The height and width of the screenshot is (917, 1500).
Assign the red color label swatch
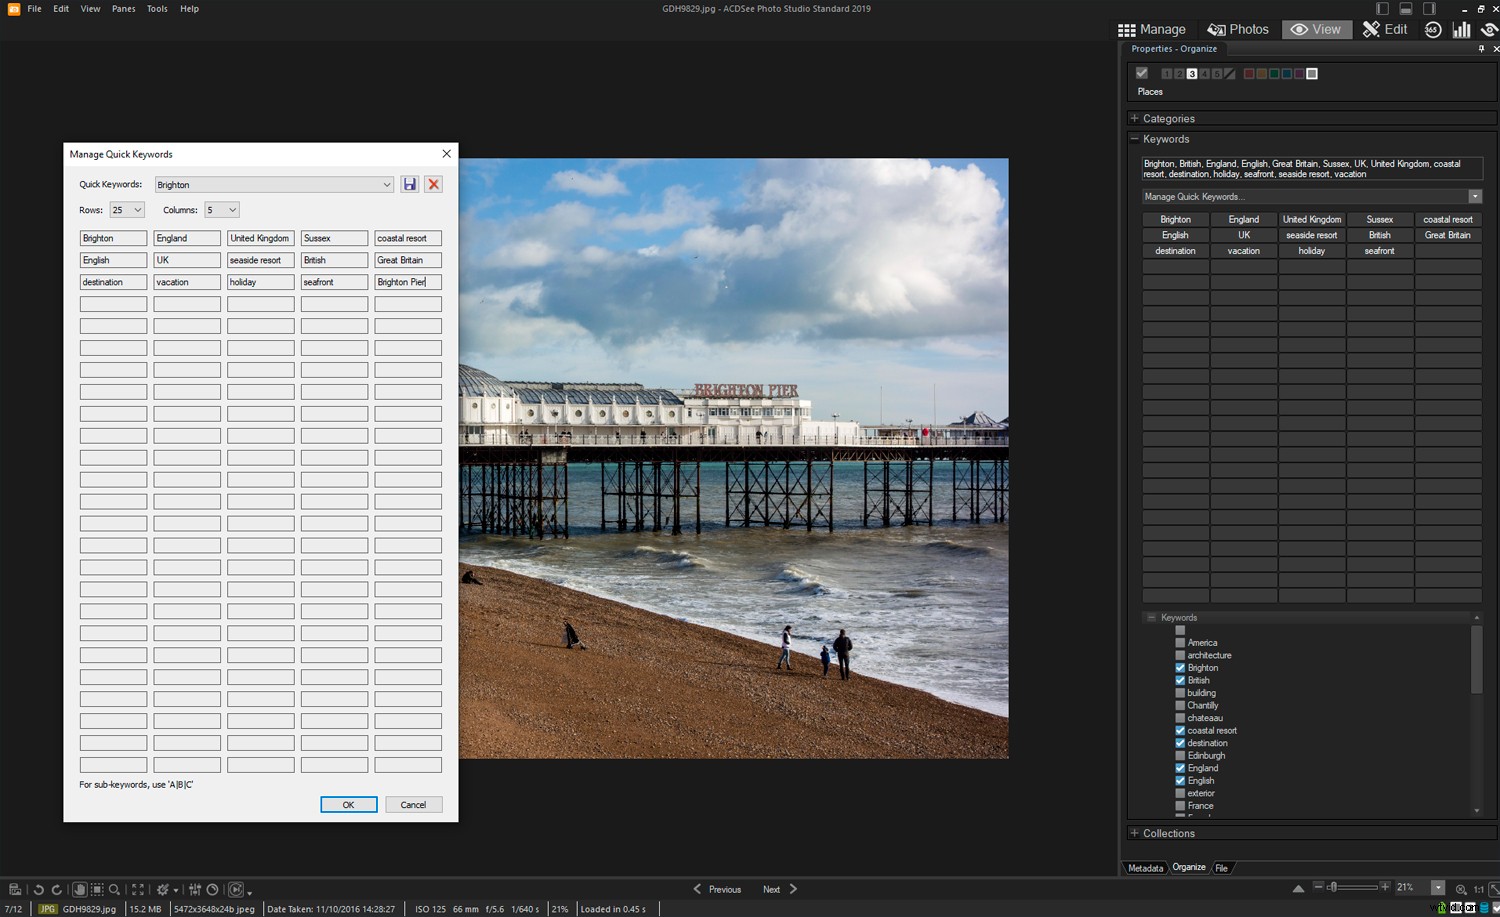(x=1249, y=73)
